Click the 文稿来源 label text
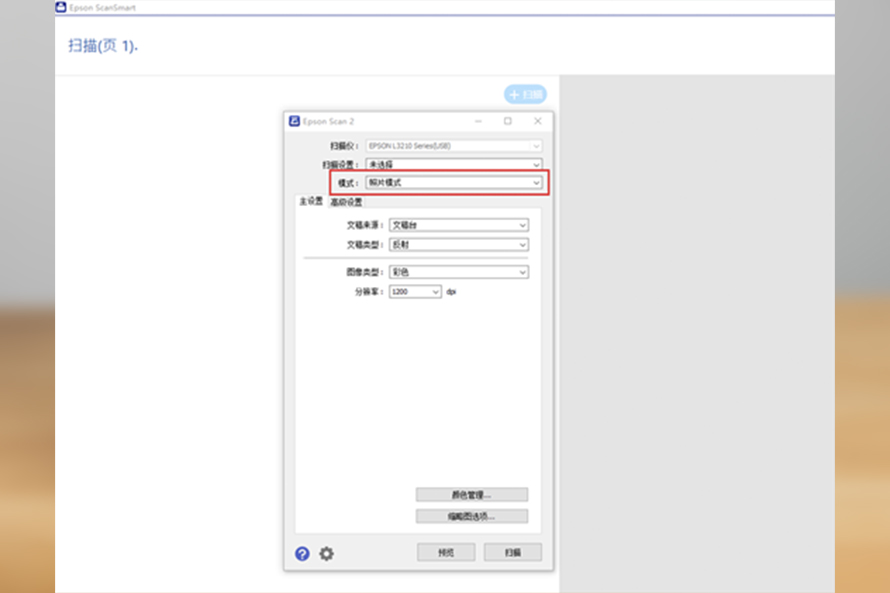 [x=365, y=225]
